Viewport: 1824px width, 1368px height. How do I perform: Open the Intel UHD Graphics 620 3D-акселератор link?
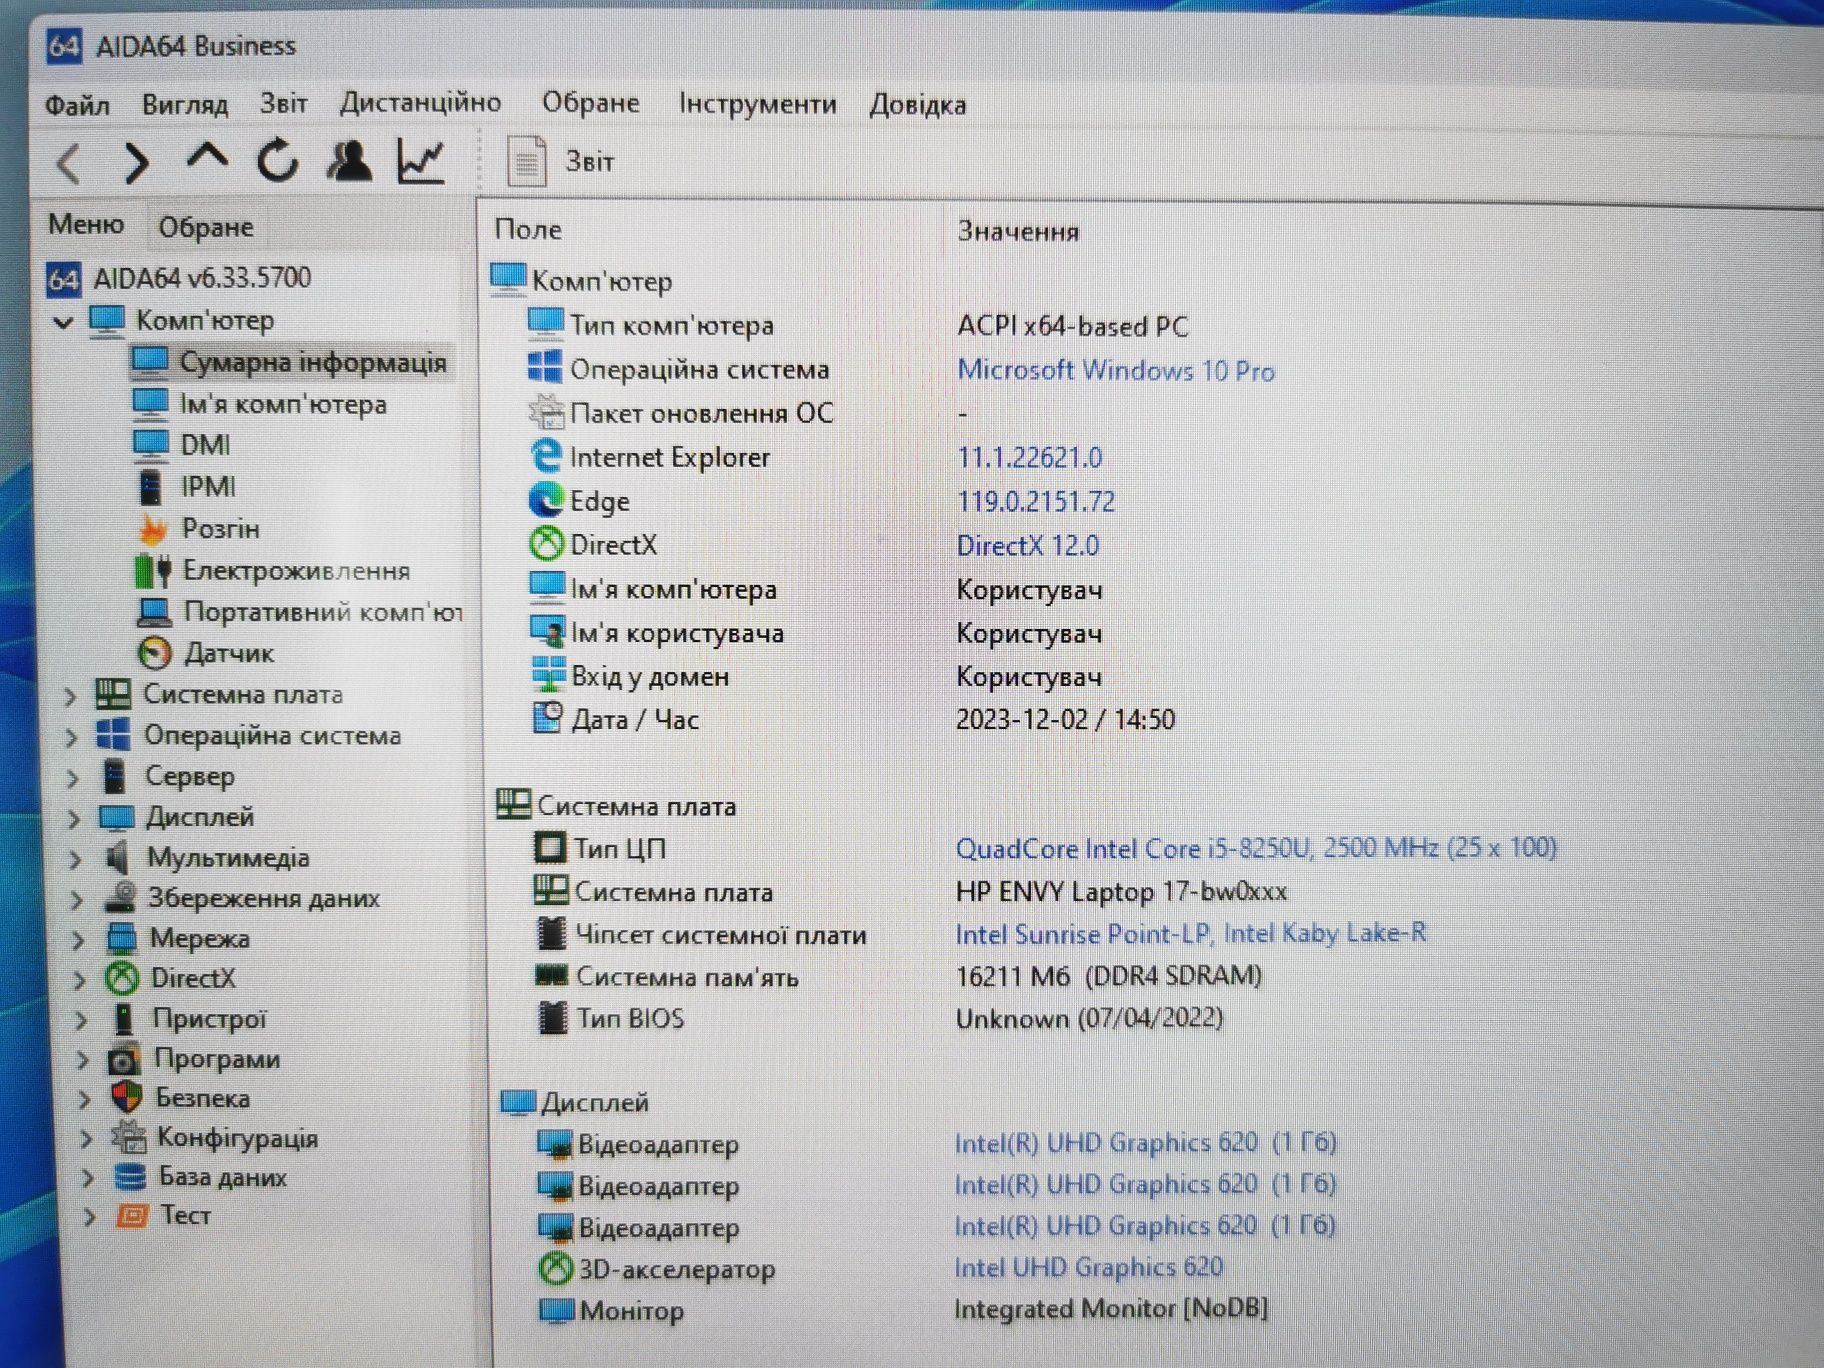(1088, 1267)
